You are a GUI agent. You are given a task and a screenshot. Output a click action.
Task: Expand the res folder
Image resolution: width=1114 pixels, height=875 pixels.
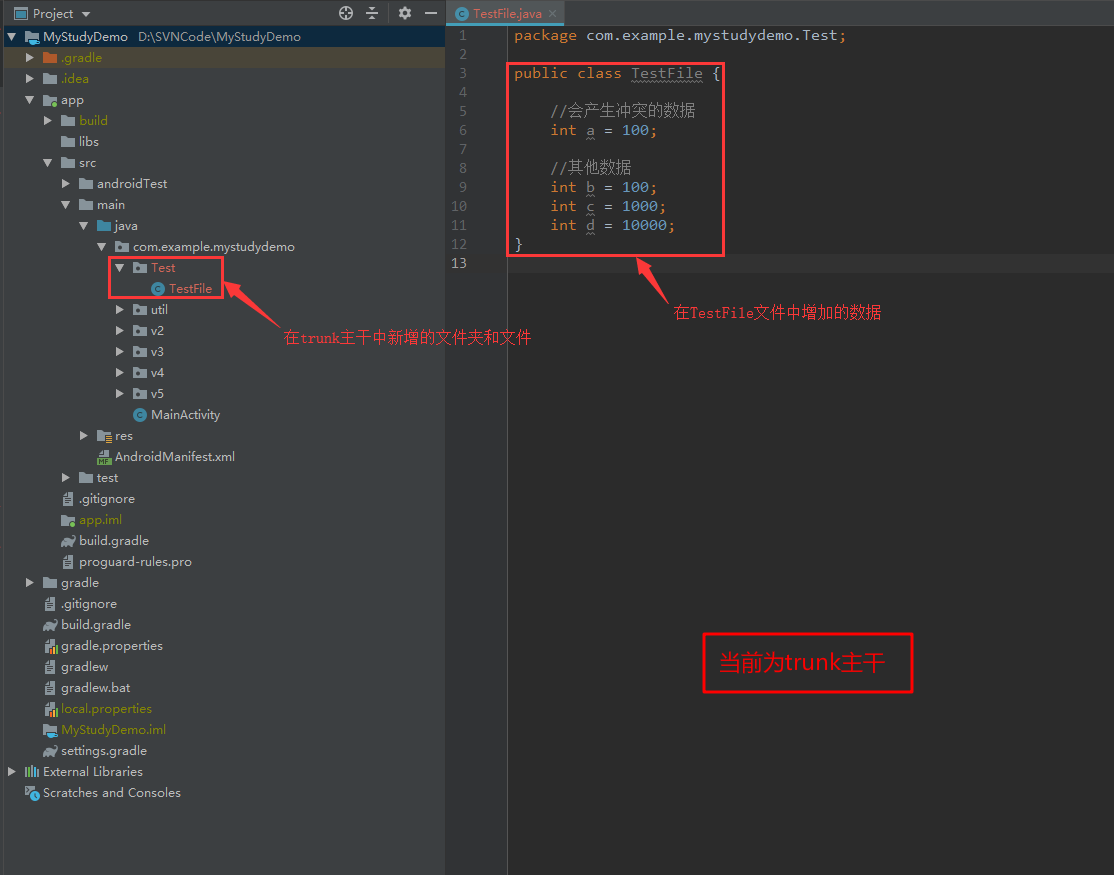pyautogui.click(x=84, y=435)
